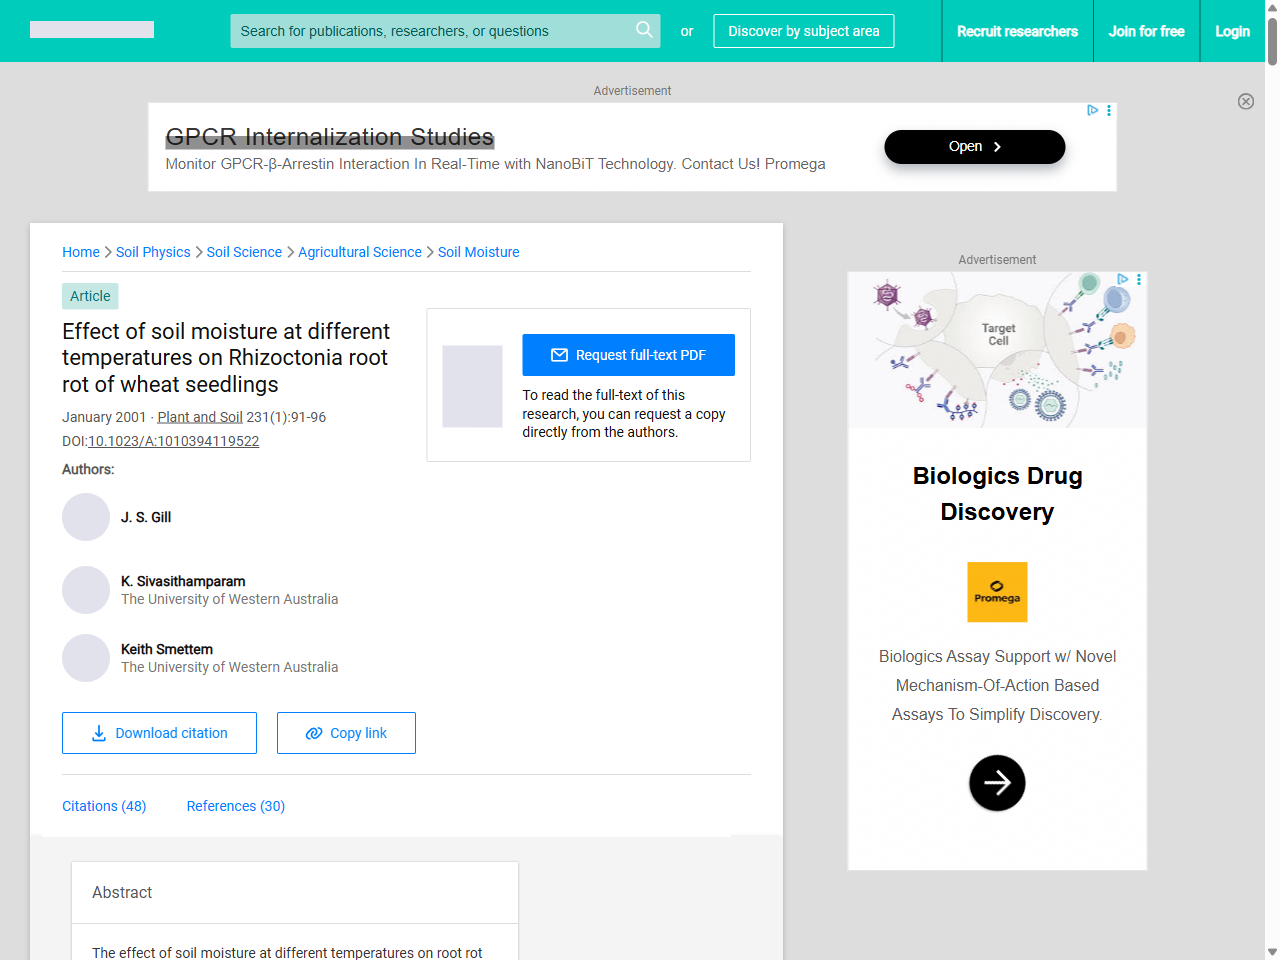The width and height of the screenshot is (1280, 960).
Task: Click the Discover by subject area button
Action: [803, 31]
